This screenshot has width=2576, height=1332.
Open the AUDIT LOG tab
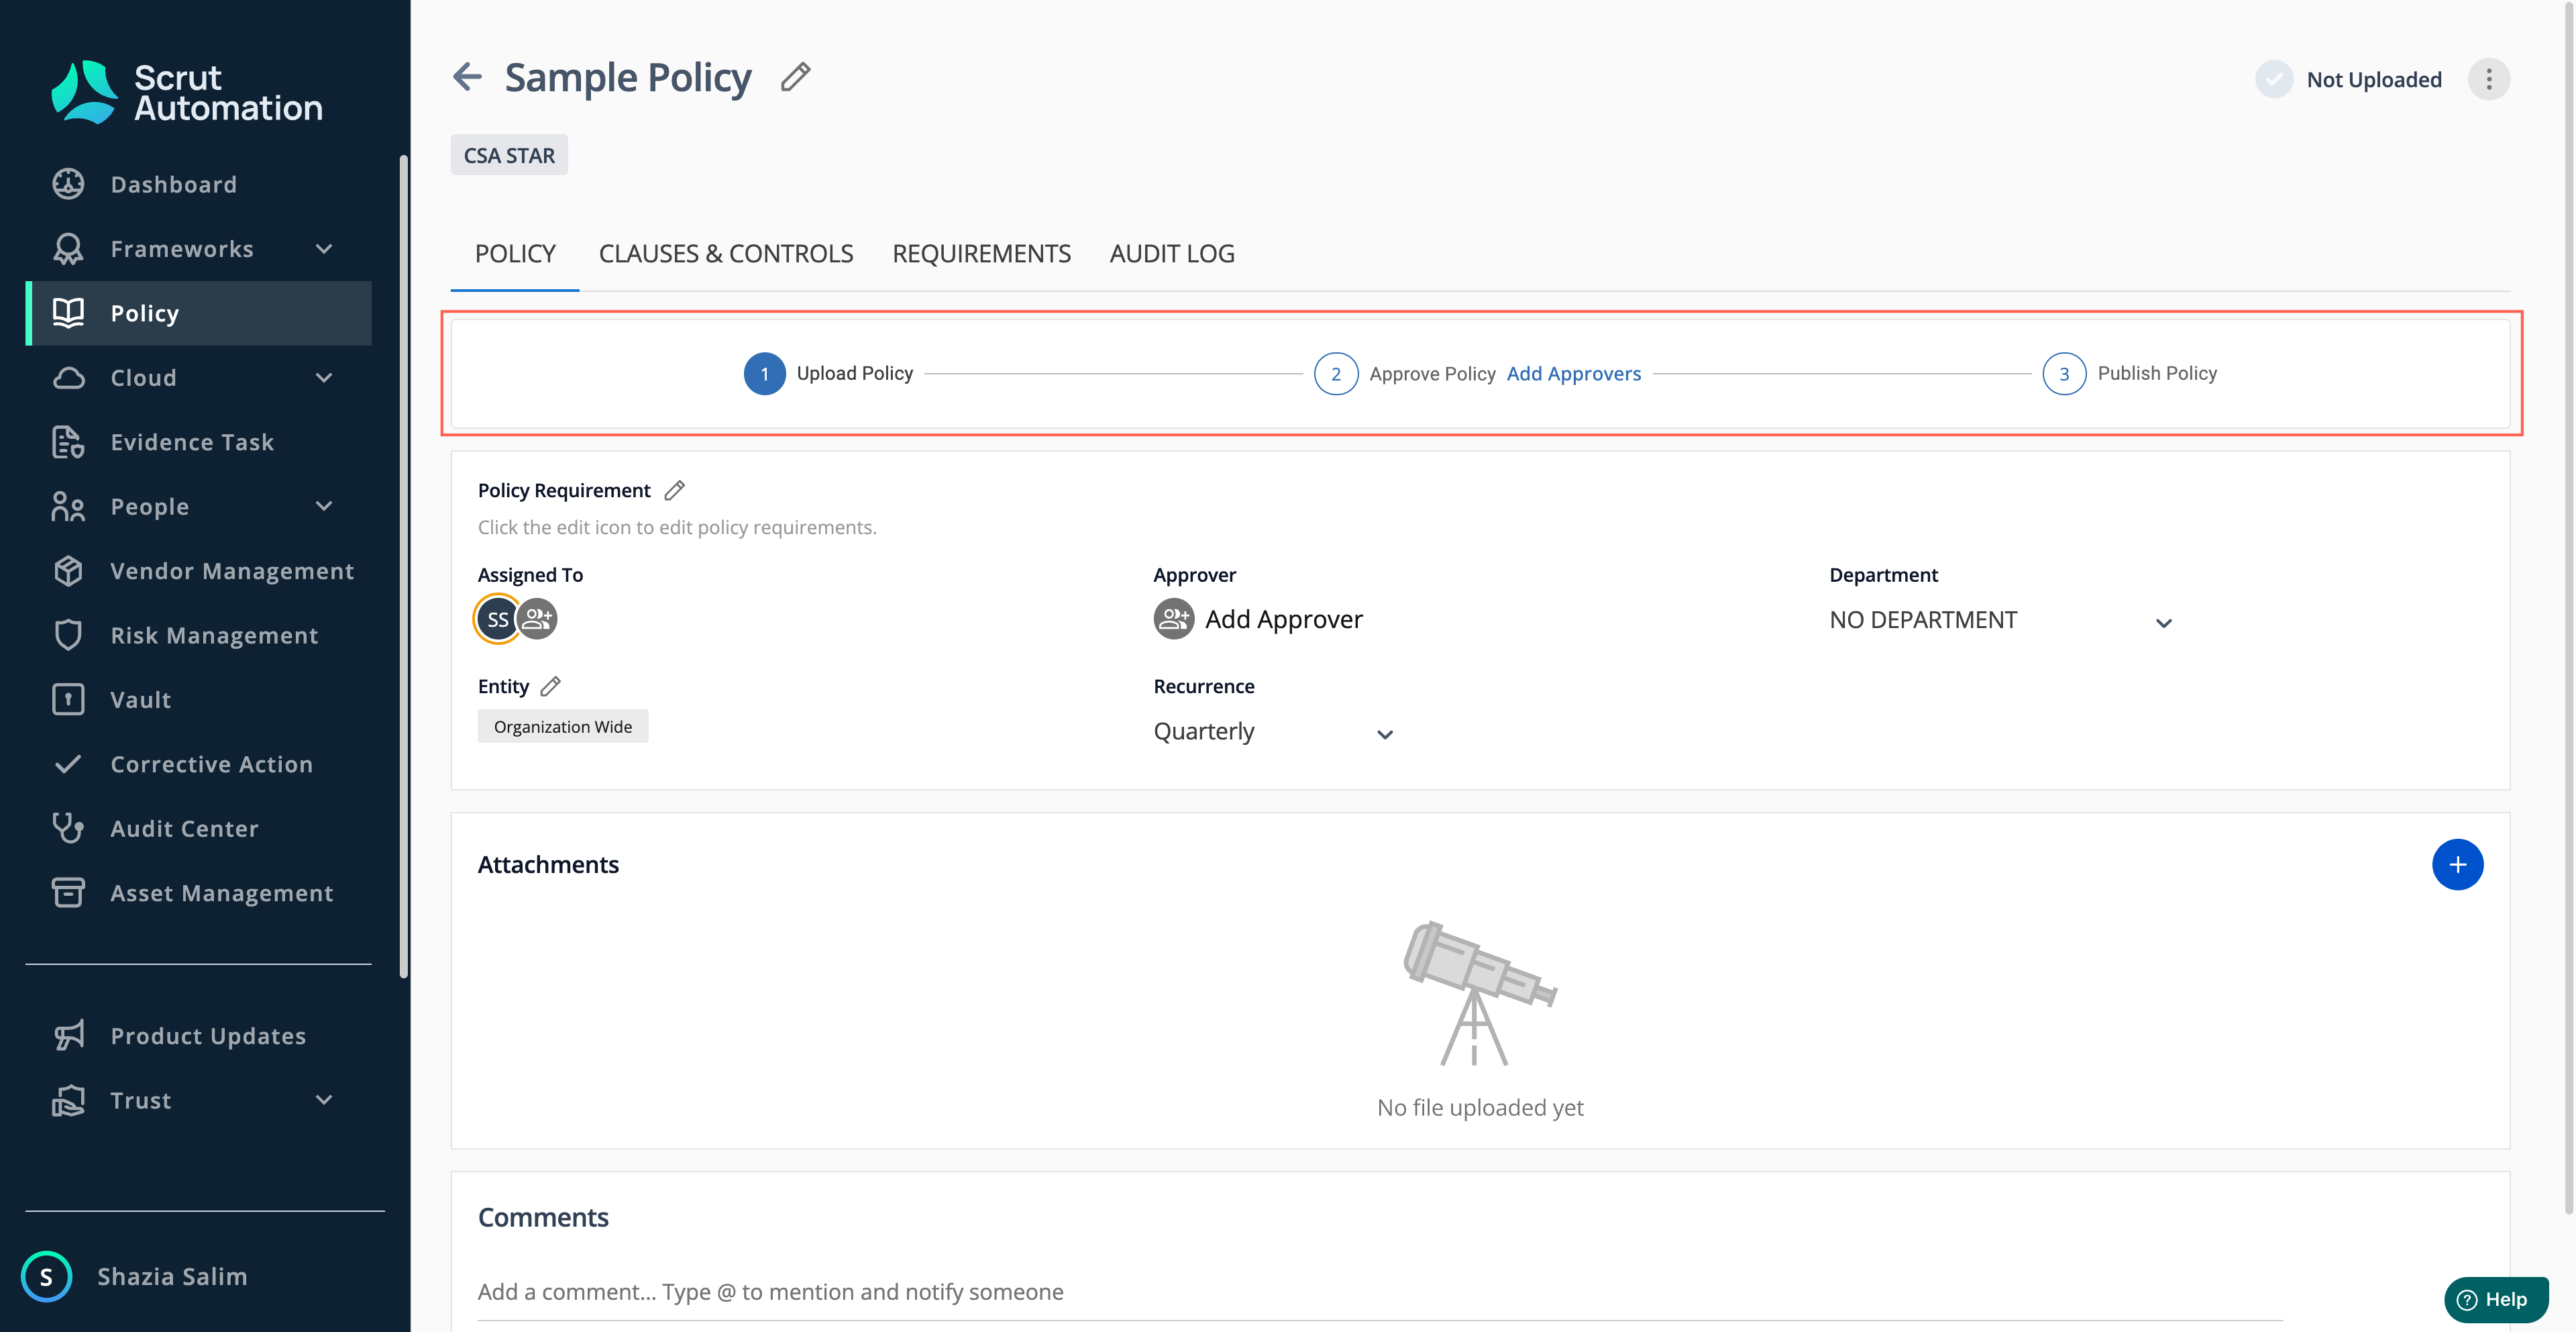[1172, 254]
